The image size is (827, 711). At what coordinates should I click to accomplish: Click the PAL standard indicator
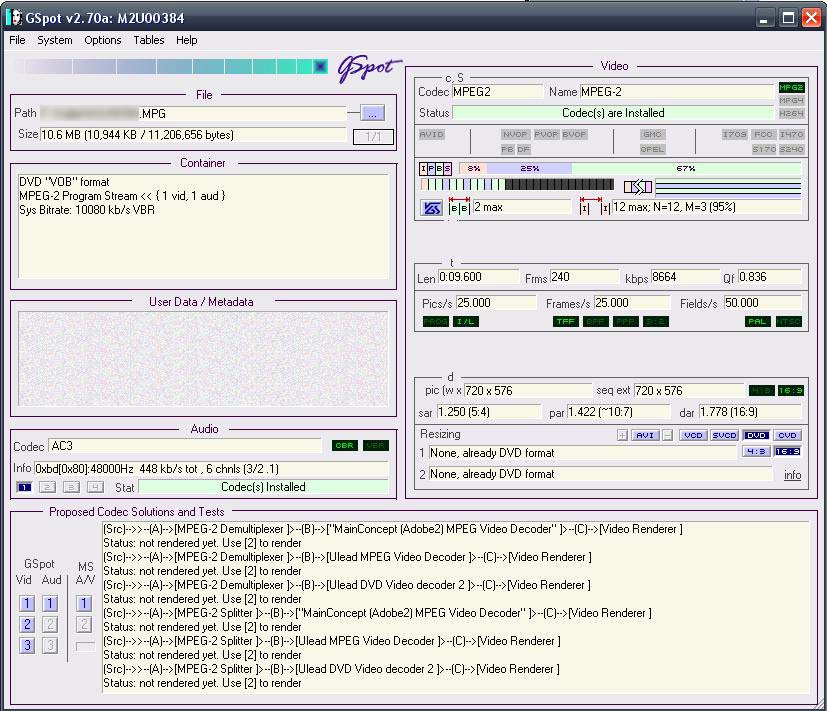tap(757, 322)
